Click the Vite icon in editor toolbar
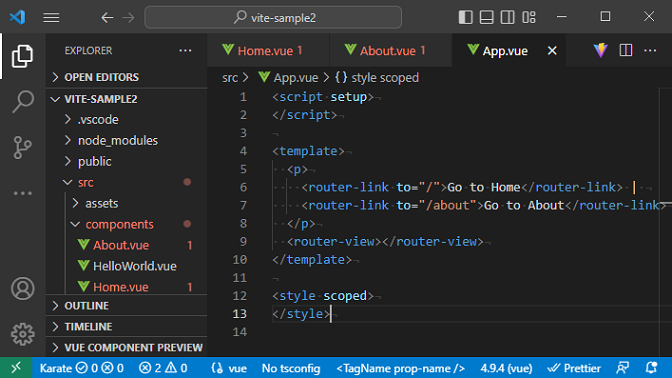The image size is (672, 378). click(600, 51)
